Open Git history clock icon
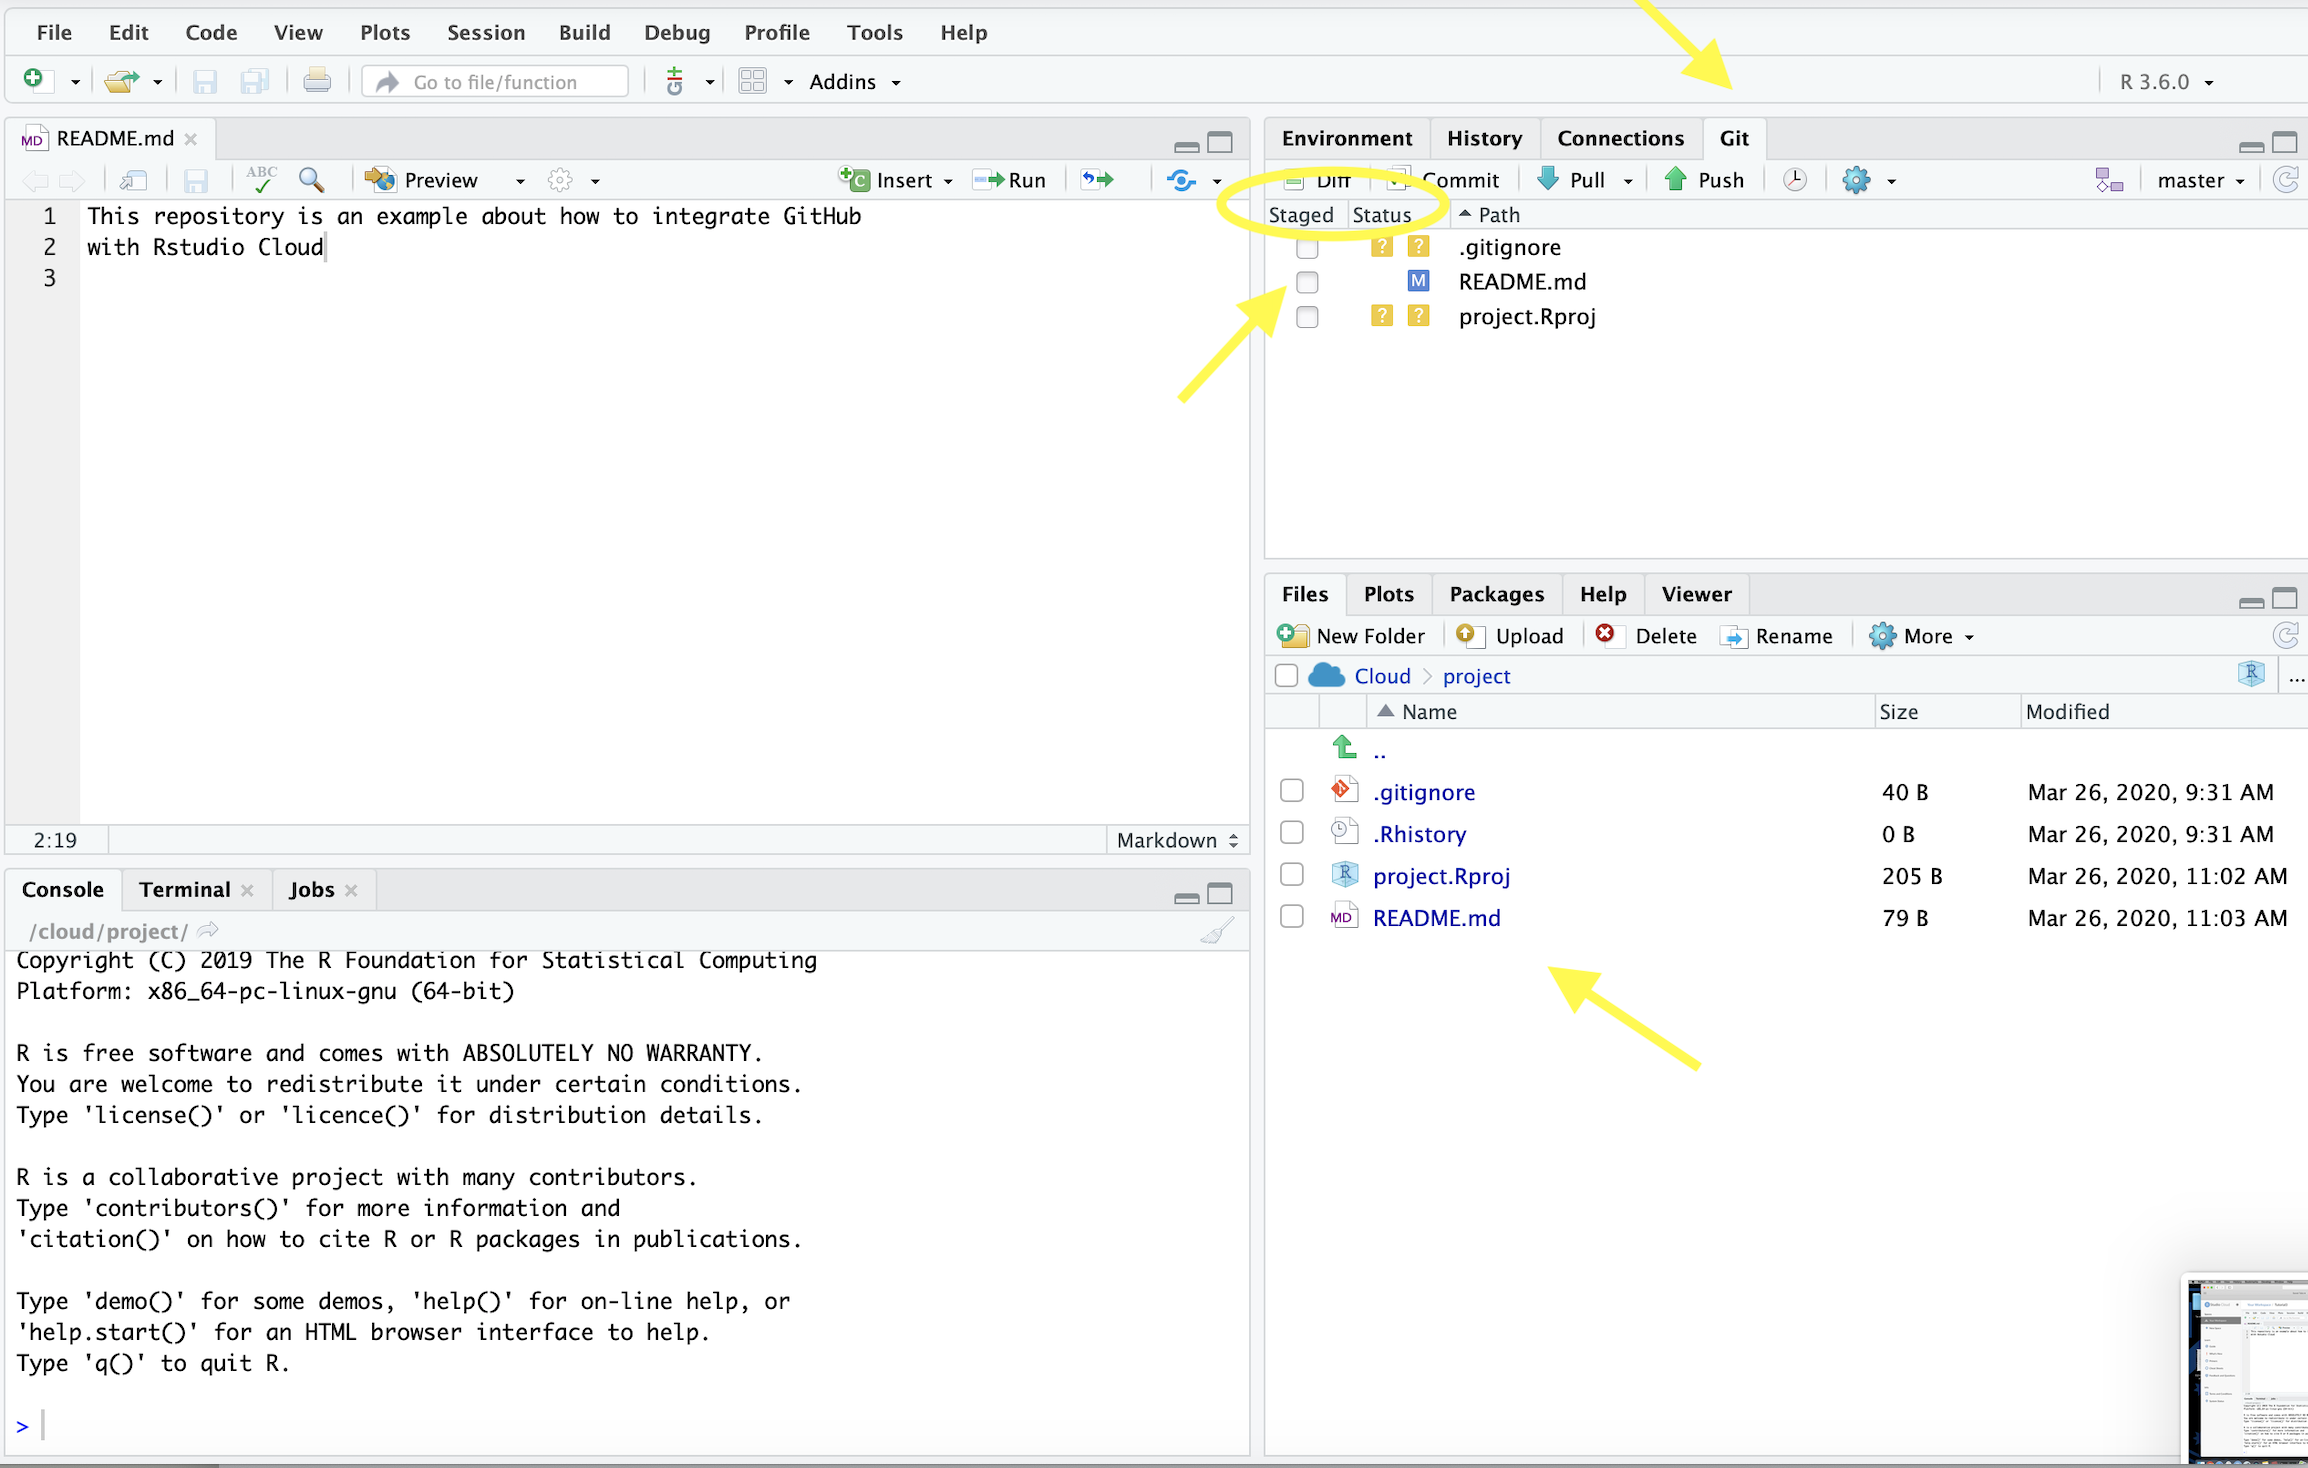This screenshot has width=2308, height=1468. pyautogui.click(x=1794, y=180)
